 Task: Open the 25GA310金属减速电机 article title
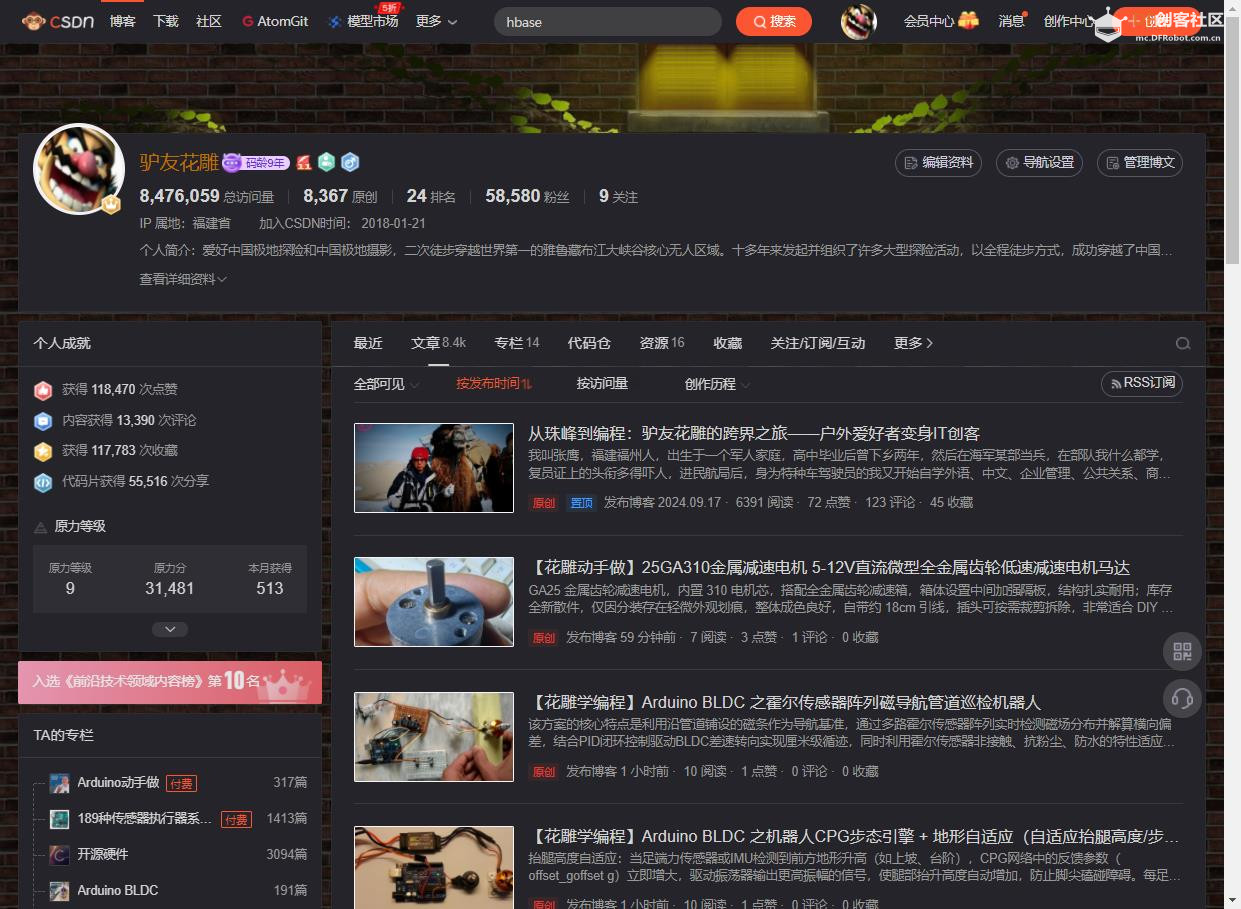(829, 568)
